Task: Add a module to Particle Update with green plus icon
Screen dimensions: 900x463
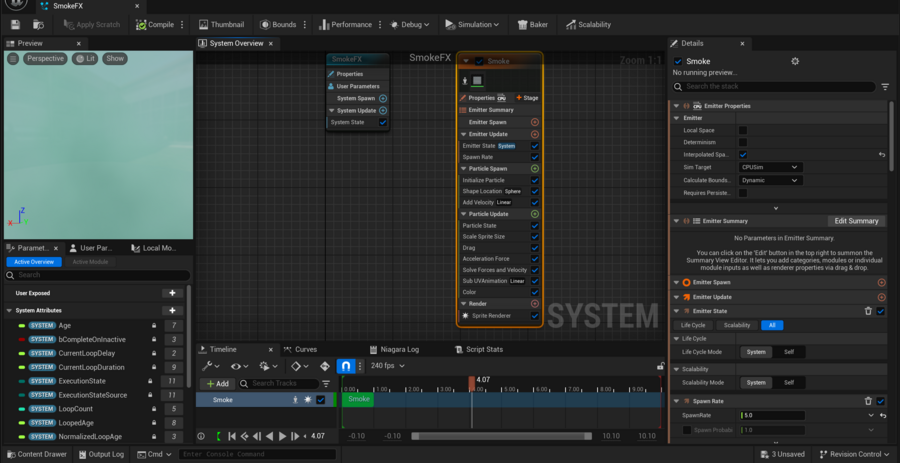Action: 535,214
